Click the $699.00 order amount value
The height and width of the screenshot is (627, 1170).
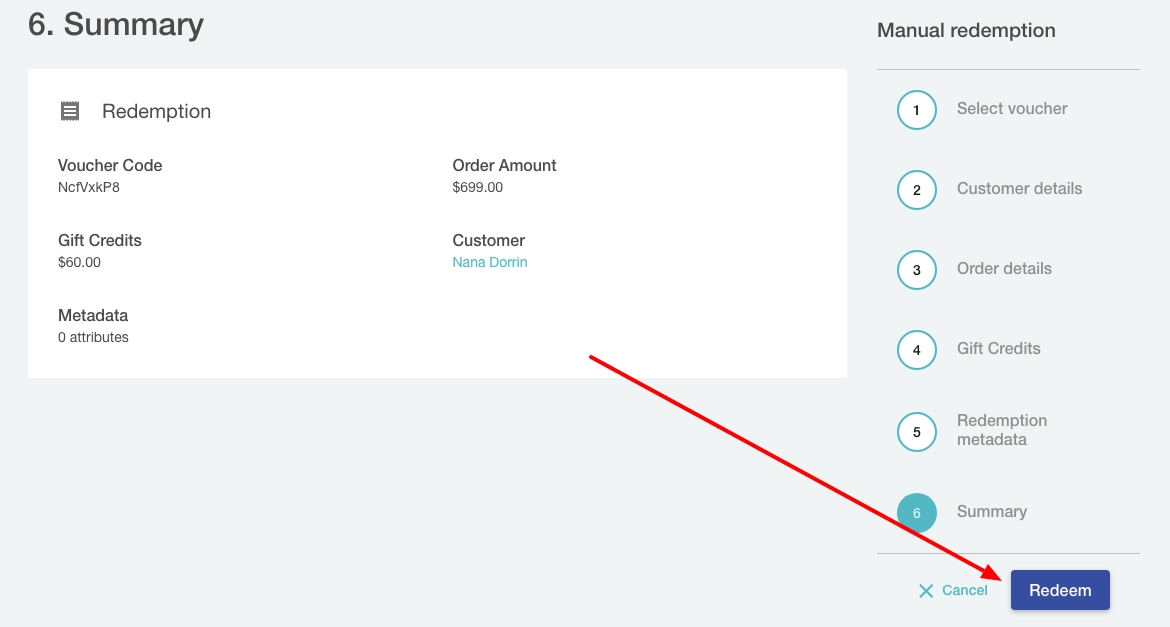(x=477, y=187)
